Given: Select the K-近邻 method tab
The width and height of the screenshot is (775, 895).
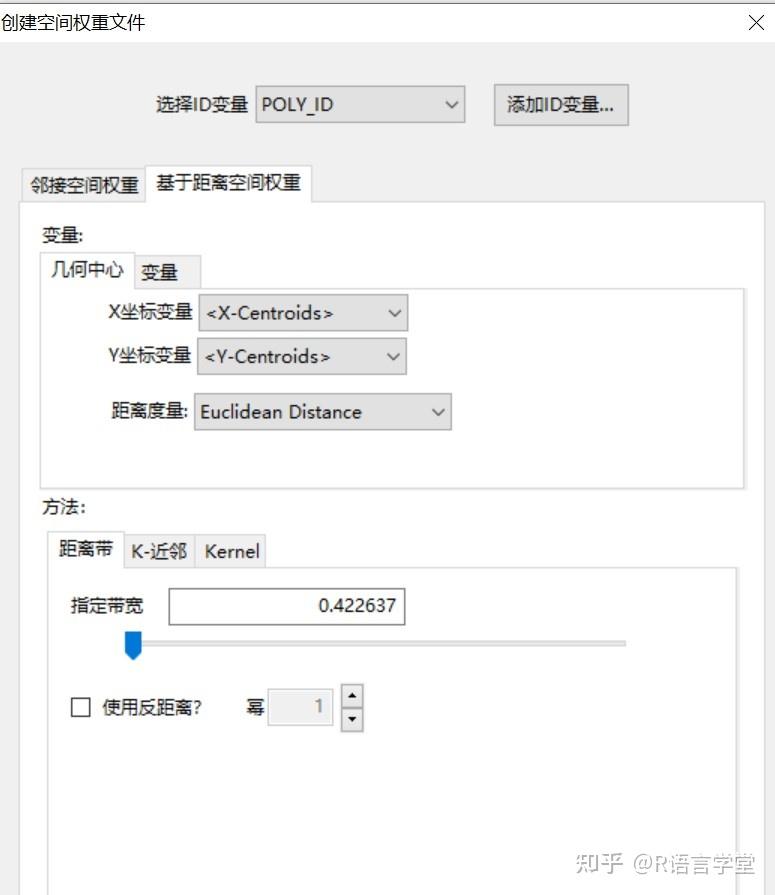Looking at the screenshot, I should pyautogui.click(x=157, y=550).
